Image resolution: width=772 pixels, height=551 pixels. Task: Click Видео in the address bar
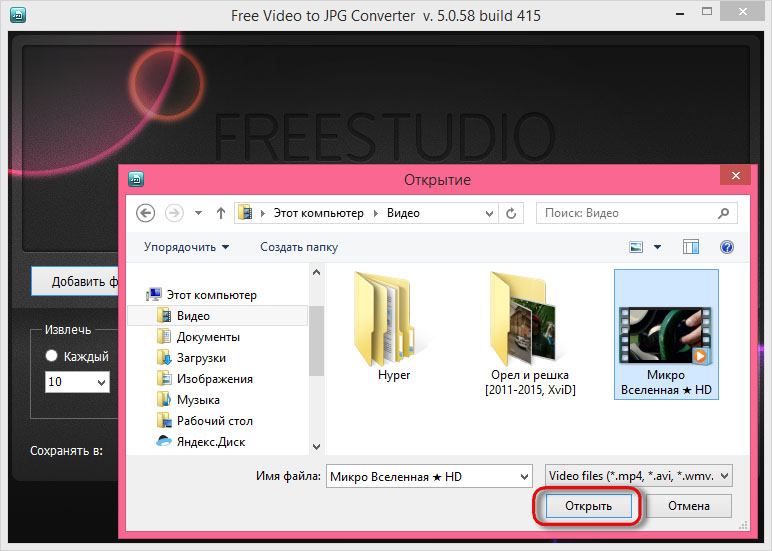point(403,213)
